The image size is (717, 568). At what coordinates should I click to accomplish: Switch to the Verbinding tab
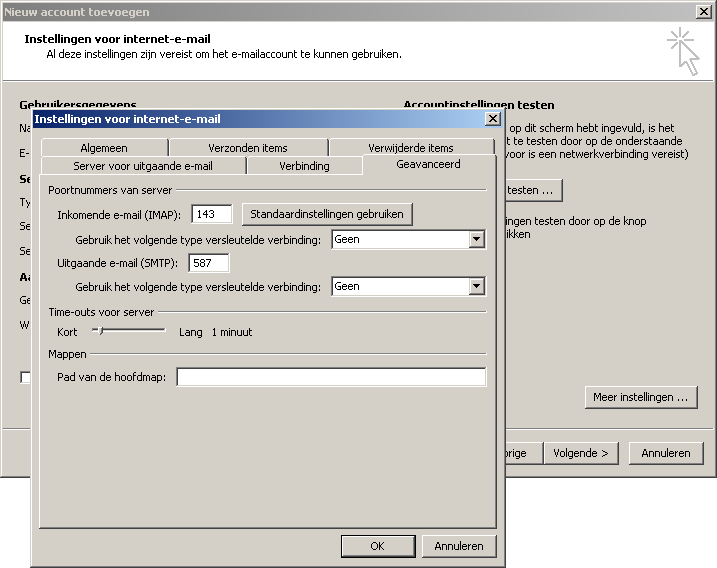coord(304,166)
